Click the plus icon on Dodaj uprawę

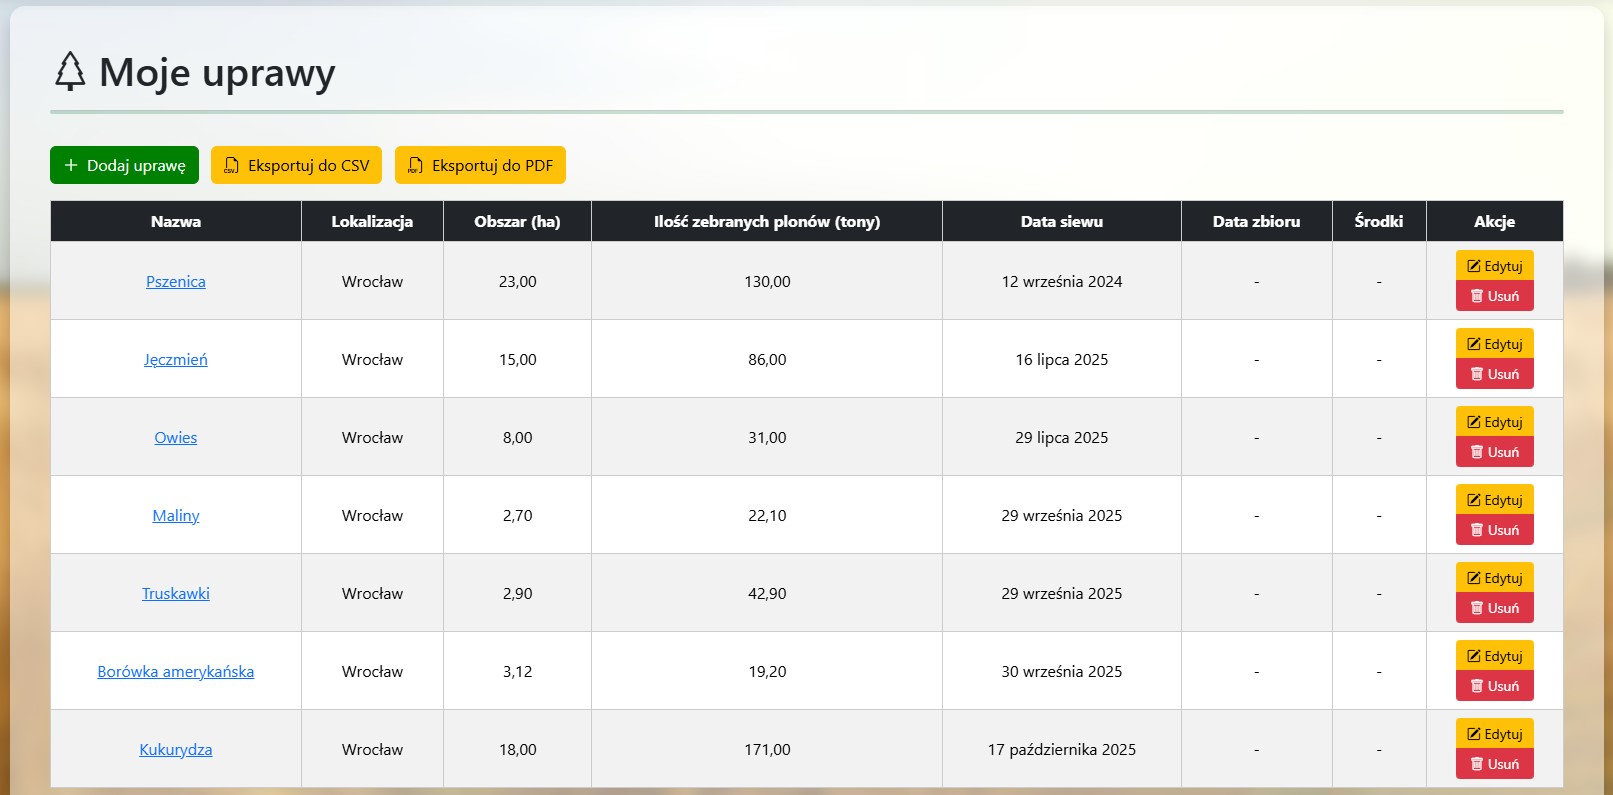click(x=71, y=165)
